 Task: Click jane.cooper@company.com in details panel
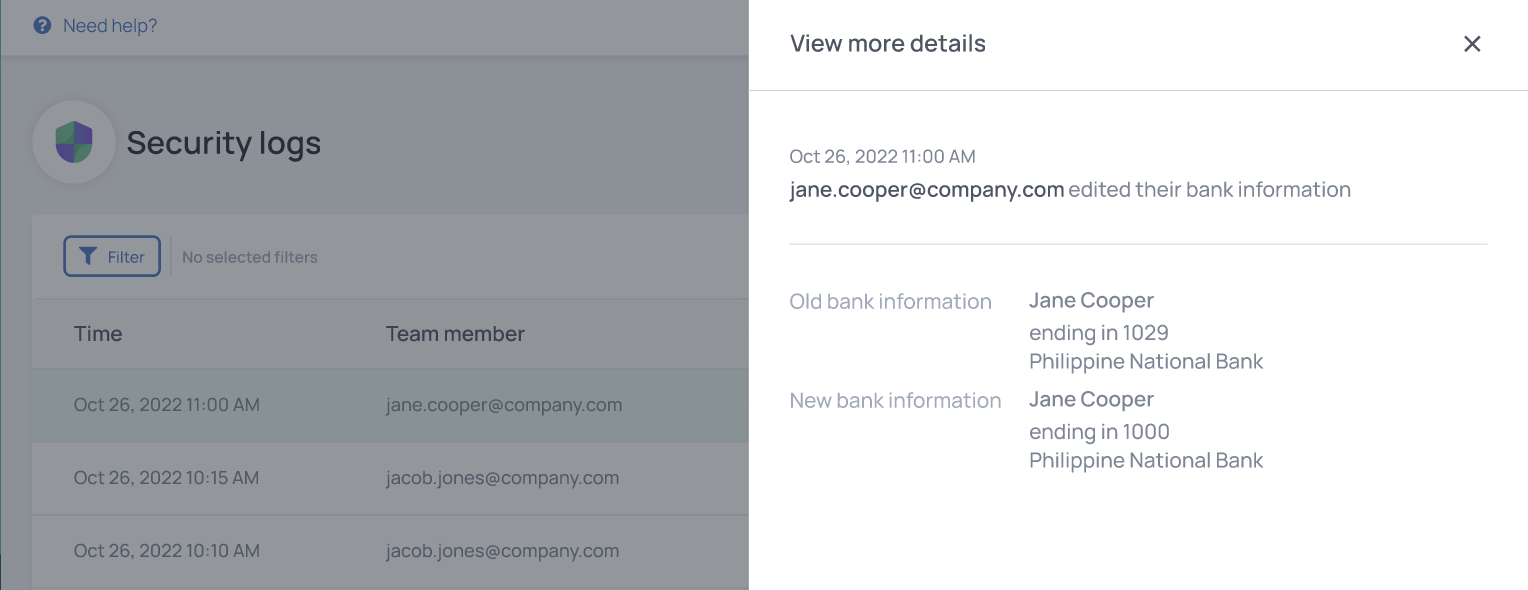tap(927, 190)
